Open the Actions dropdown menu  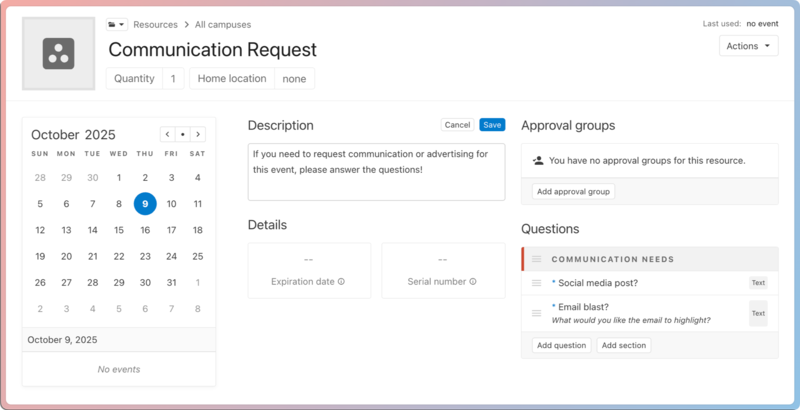(748, 46)
